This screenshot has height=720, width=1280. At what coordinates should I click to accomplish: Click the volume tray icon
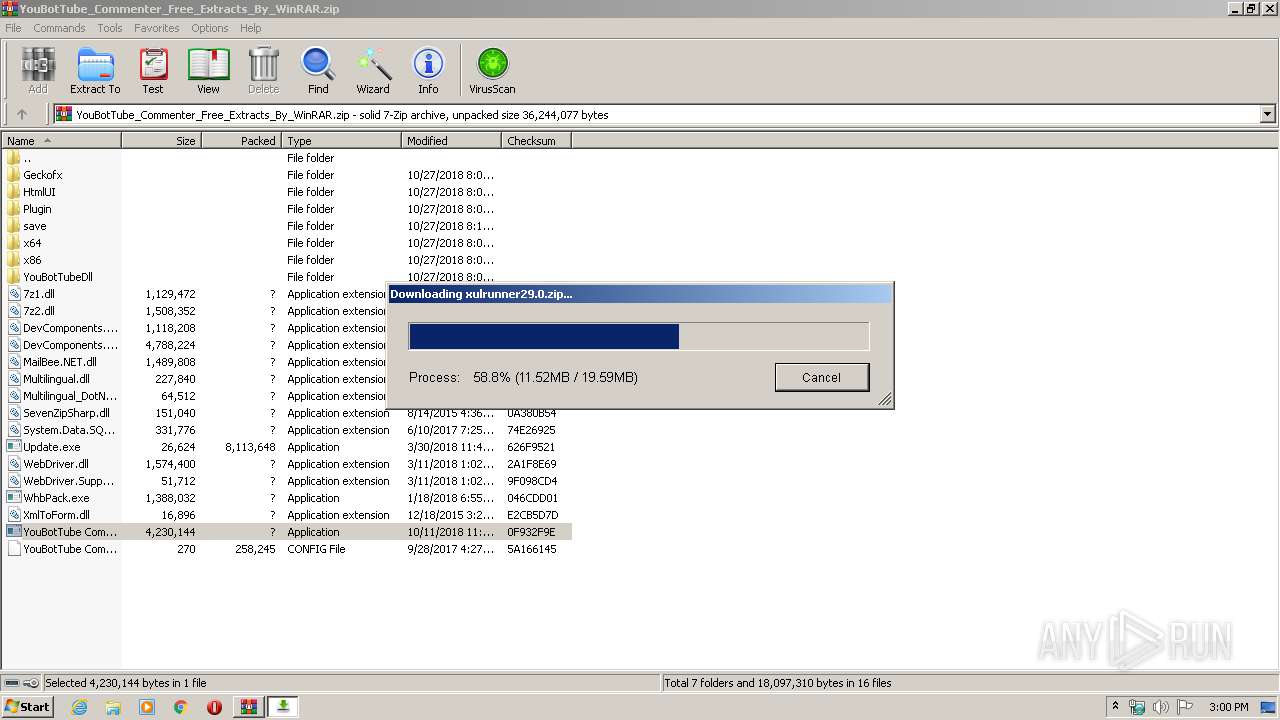pyautogui.click(x=1160, y=707)
